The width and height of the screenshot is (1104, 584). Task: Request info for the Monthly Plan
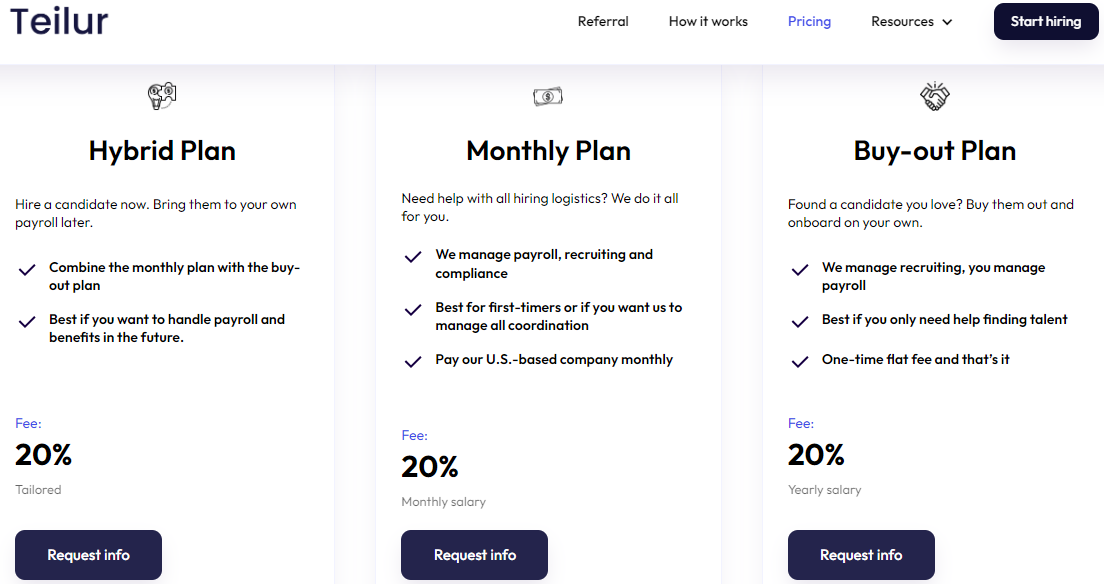pos(474,555)
